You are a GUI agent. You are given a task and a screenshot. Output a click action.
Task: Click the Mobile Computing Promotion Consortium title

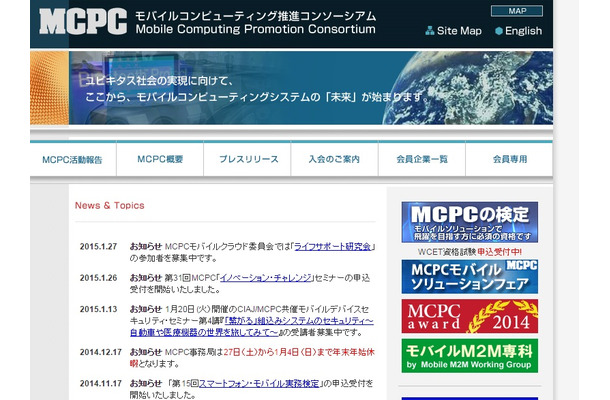256,29
